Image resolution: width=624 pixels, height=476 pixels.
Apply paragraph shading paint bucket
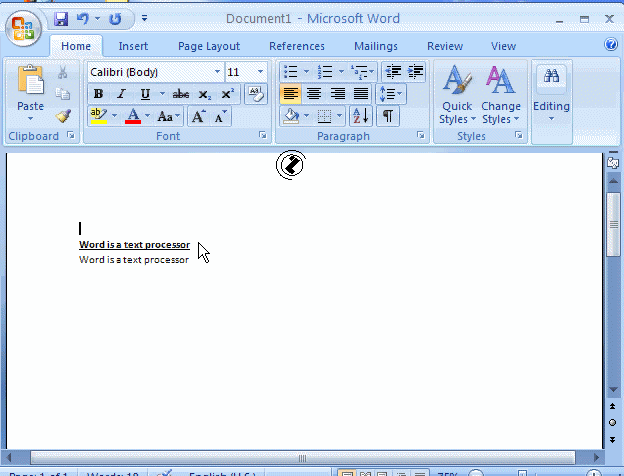click(292, 117)
